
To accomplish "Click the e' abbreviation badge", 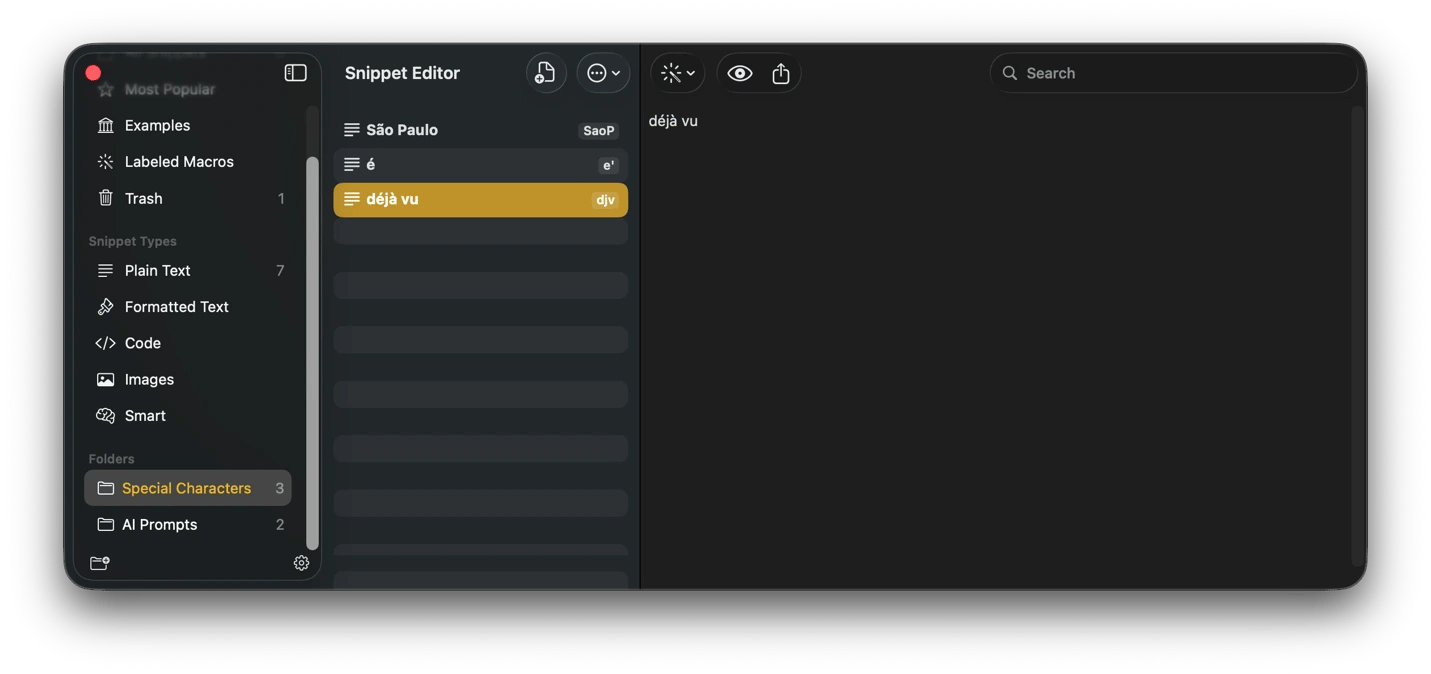I will [x=608, y=166].
